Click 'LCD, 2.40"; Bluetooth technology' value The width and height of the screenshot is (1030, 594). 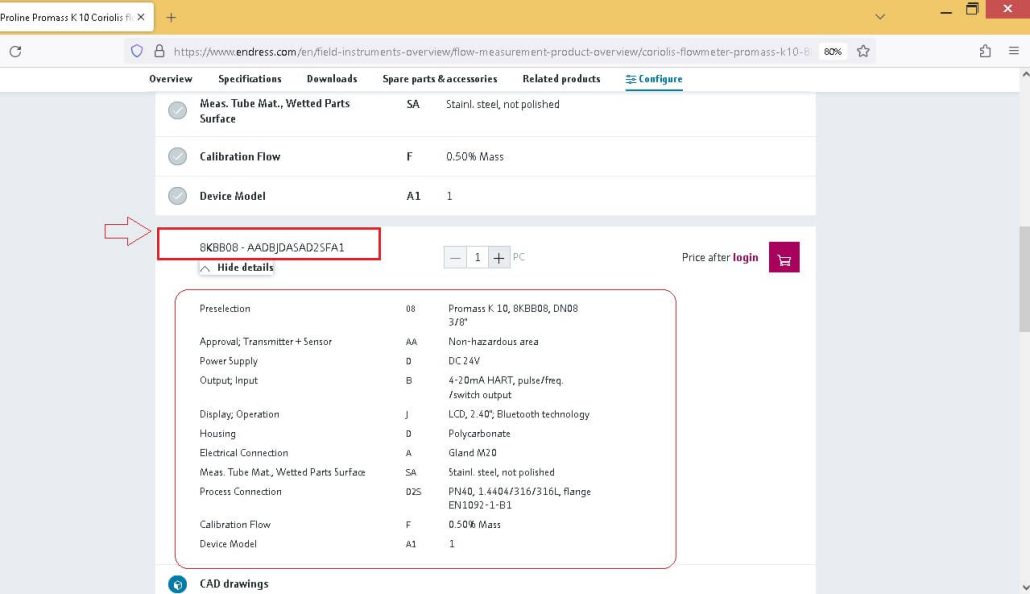[519, 415]
